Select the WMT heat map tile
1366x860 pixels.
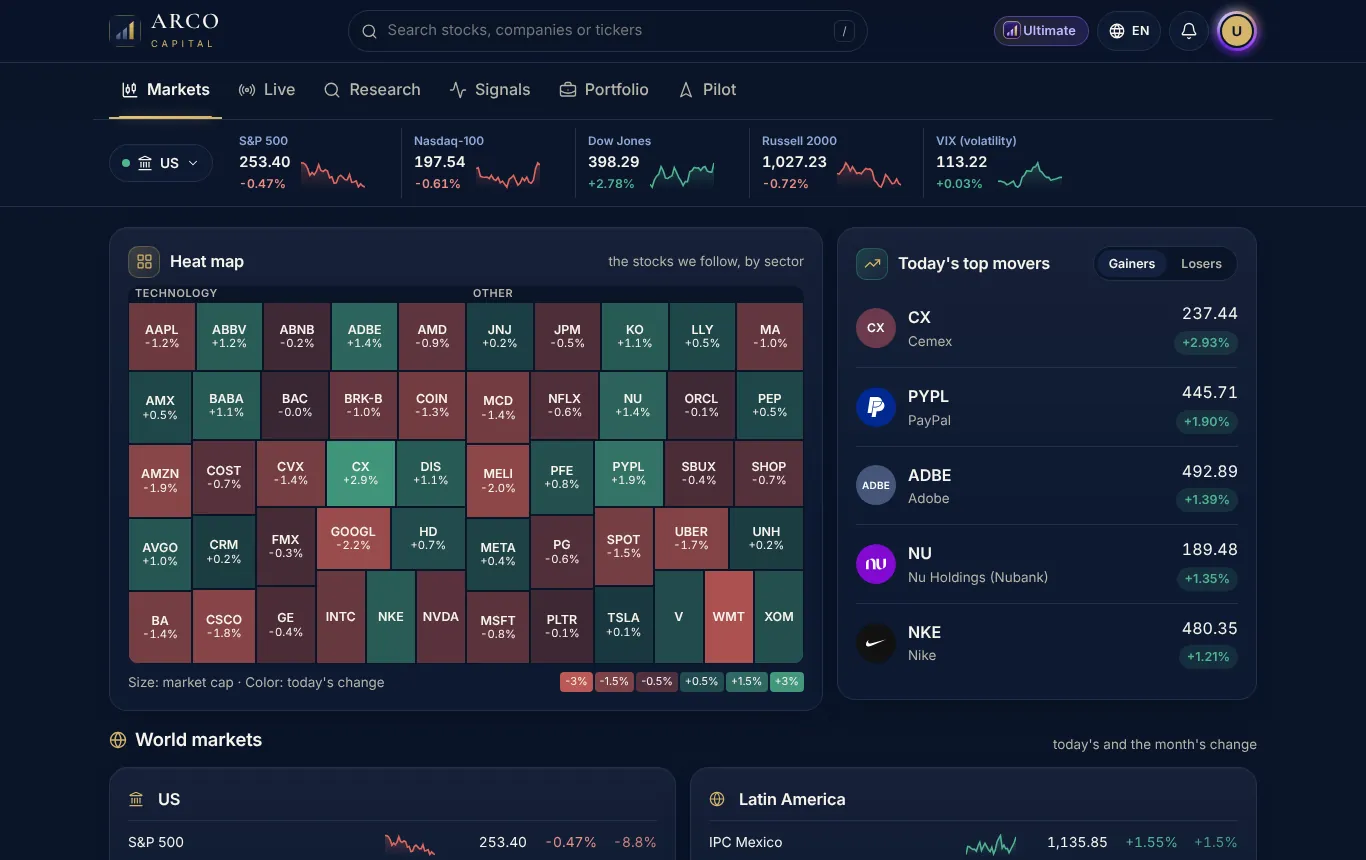point(729,617)
